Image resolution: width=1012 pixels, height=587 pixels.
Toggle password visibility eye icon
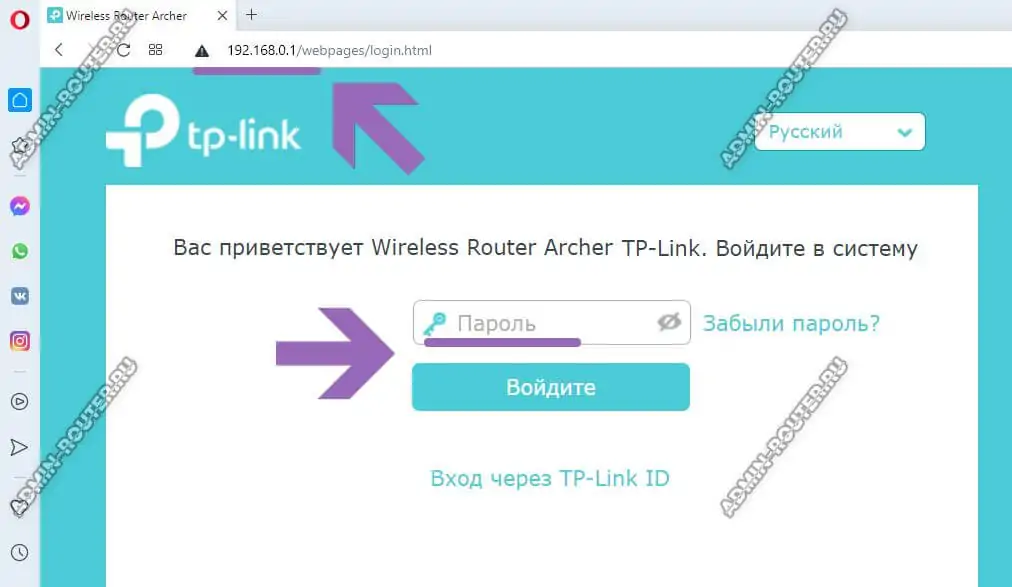[669, 321]
